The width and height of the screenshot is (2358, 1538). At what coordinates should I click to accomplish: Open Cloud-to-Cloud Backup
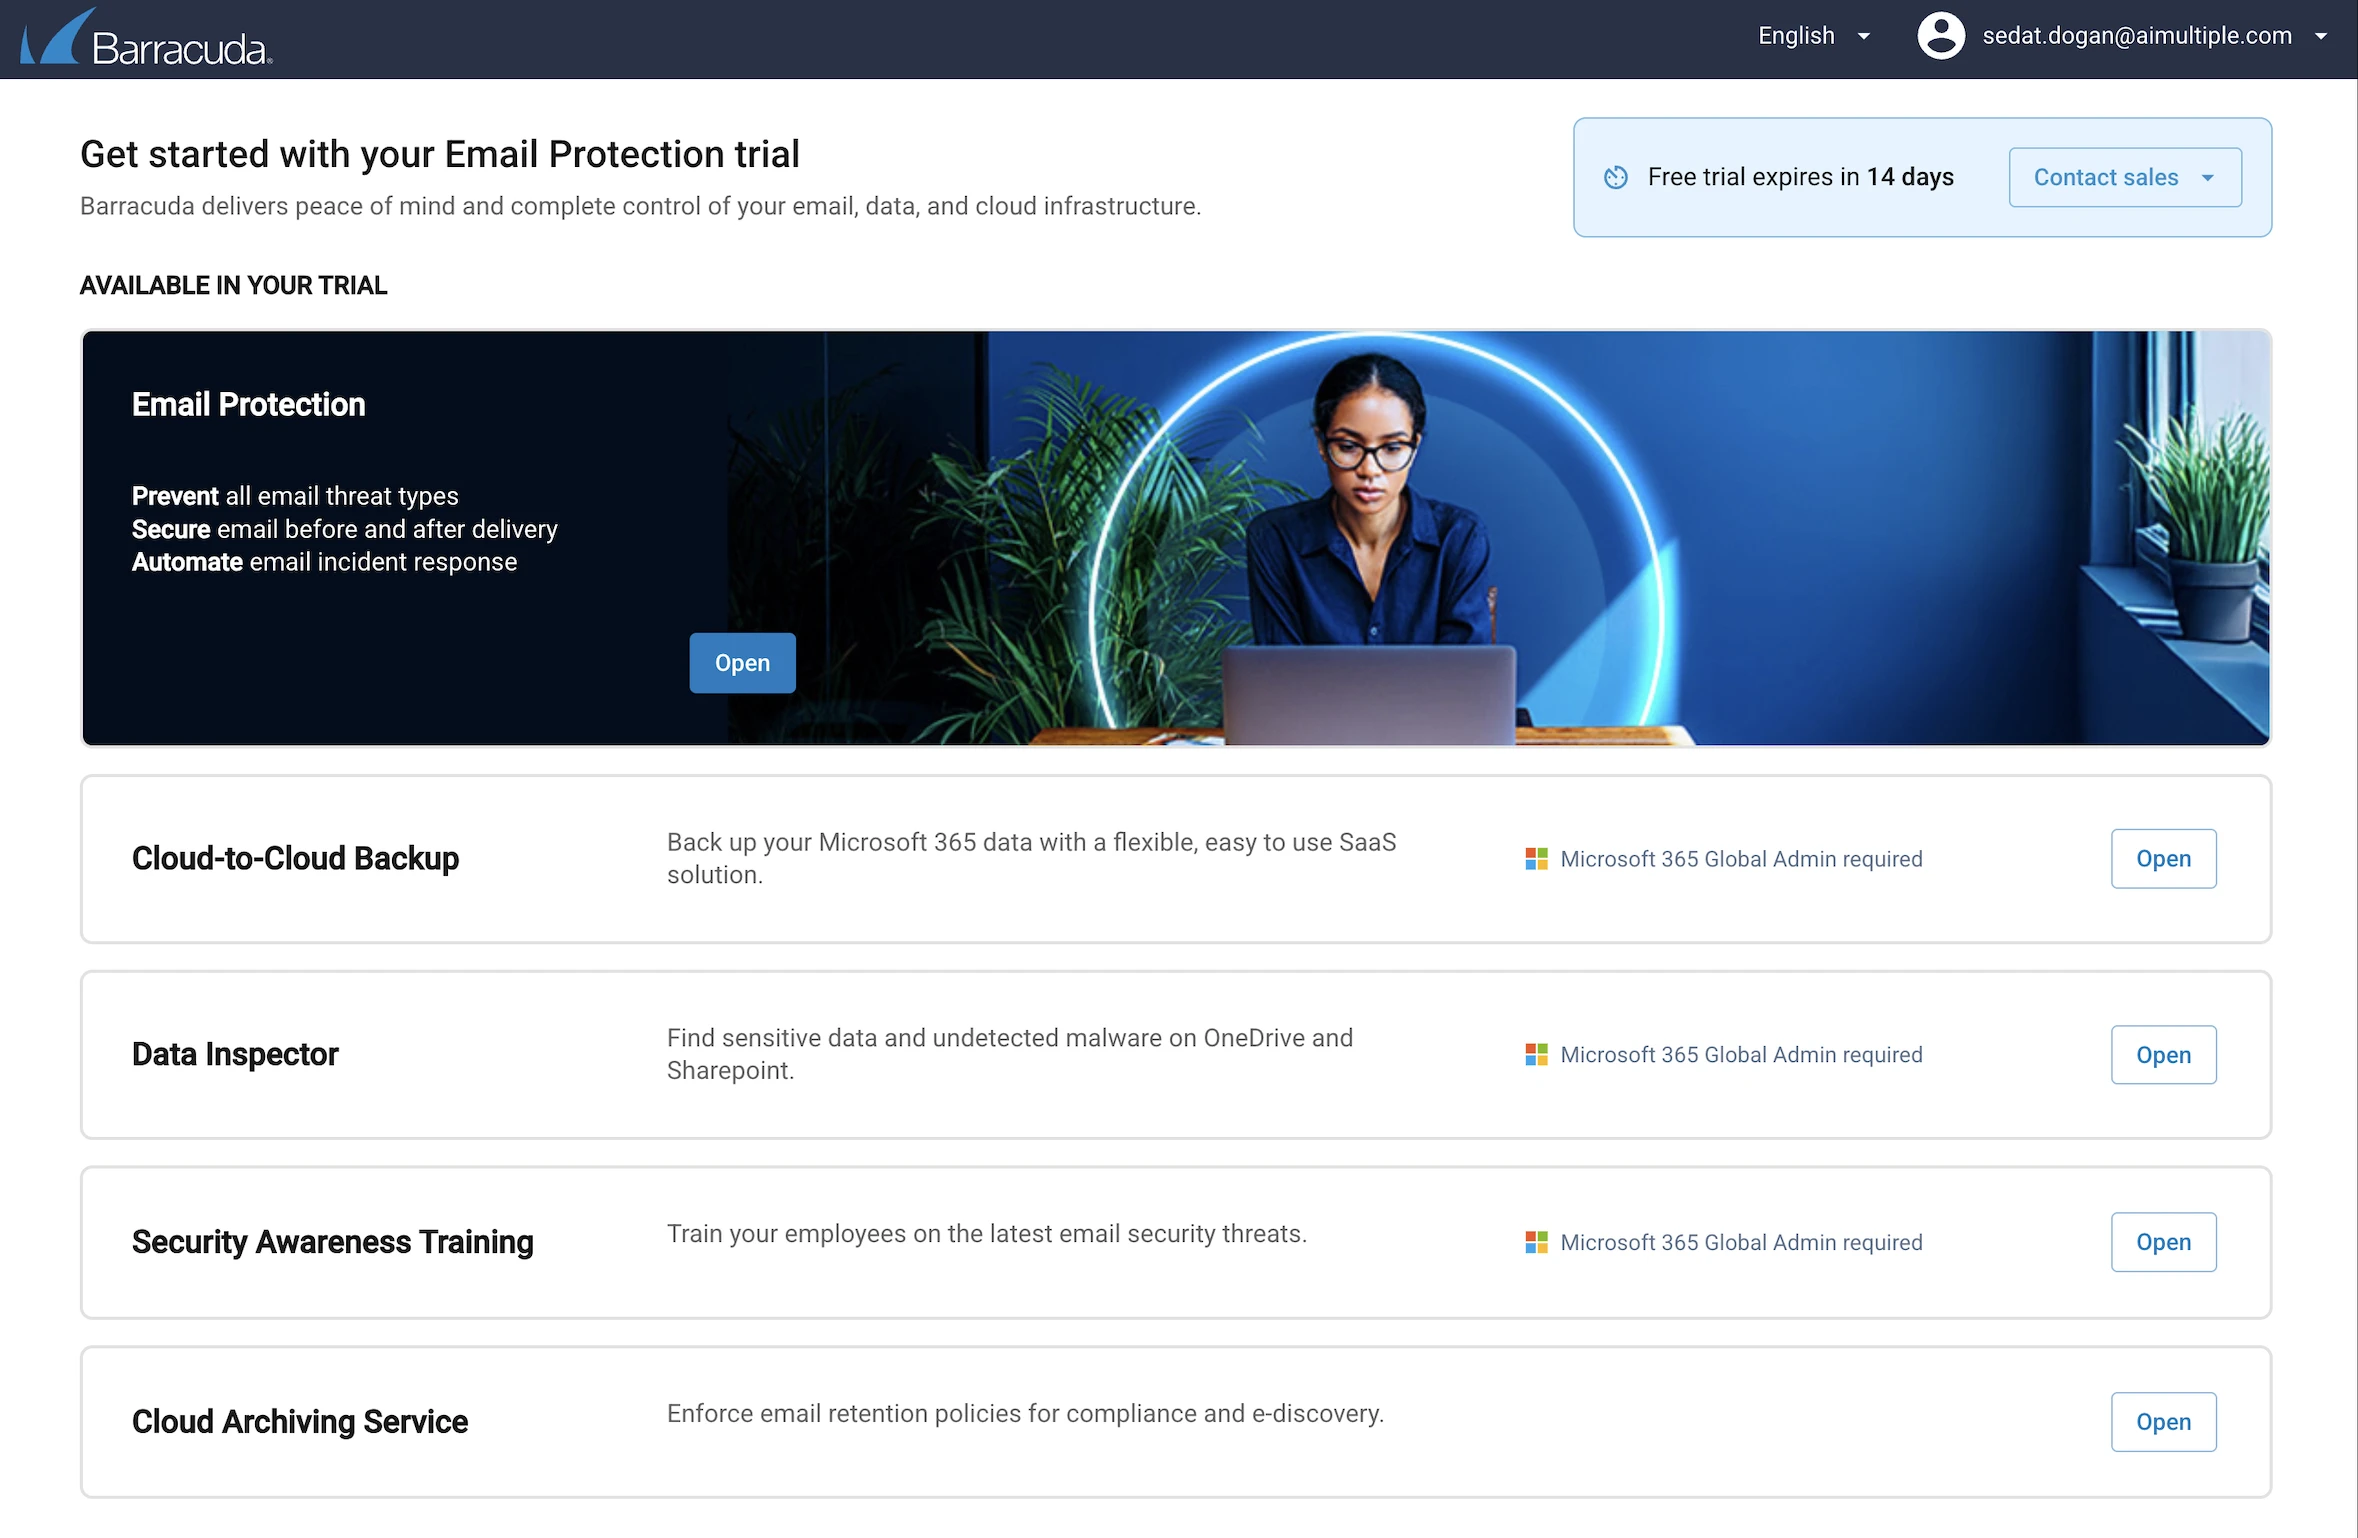point(2163,859)
